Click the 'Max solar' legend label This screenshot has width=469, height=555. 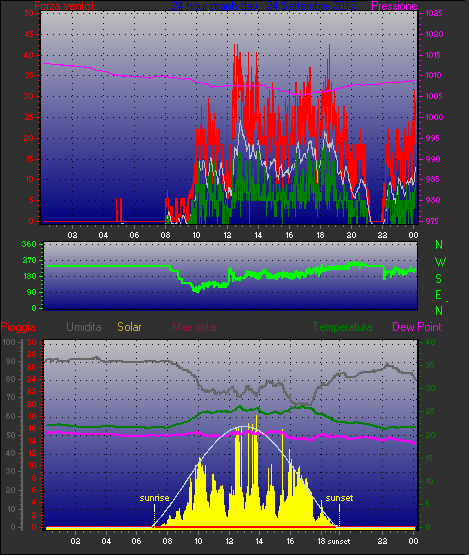[x=195, y=327]
